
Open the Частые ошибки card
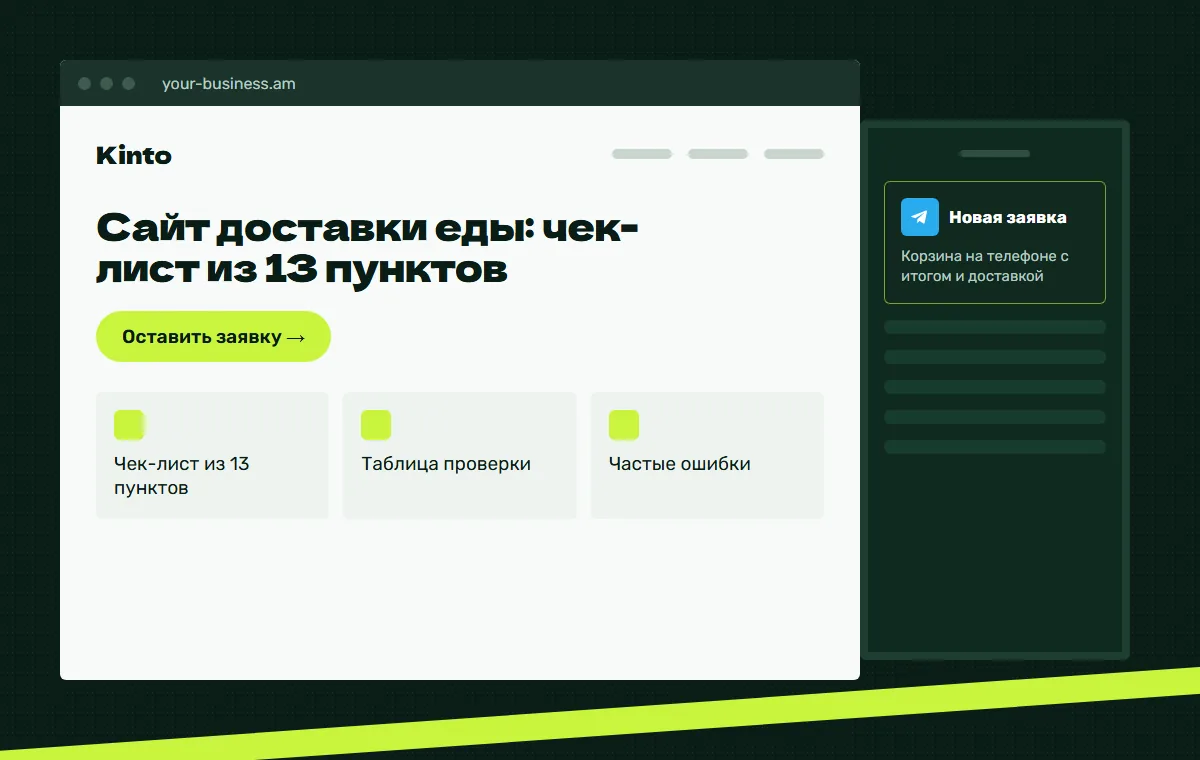click(x=707, y=455)
